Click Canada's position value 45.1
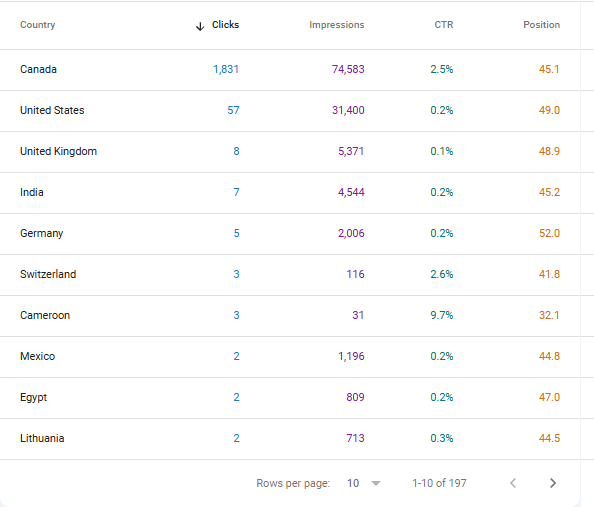This screenshot has width=594, height=507. click(x=549, y=69)
